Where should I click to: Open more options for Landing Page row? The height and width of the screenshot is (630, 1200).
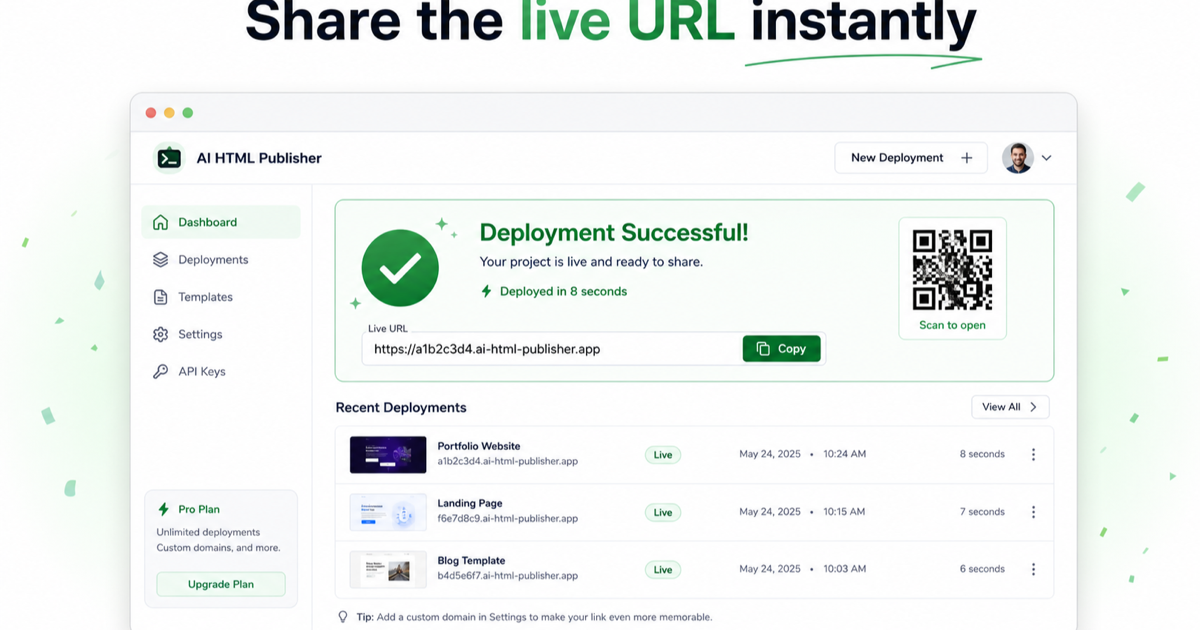1033,512
